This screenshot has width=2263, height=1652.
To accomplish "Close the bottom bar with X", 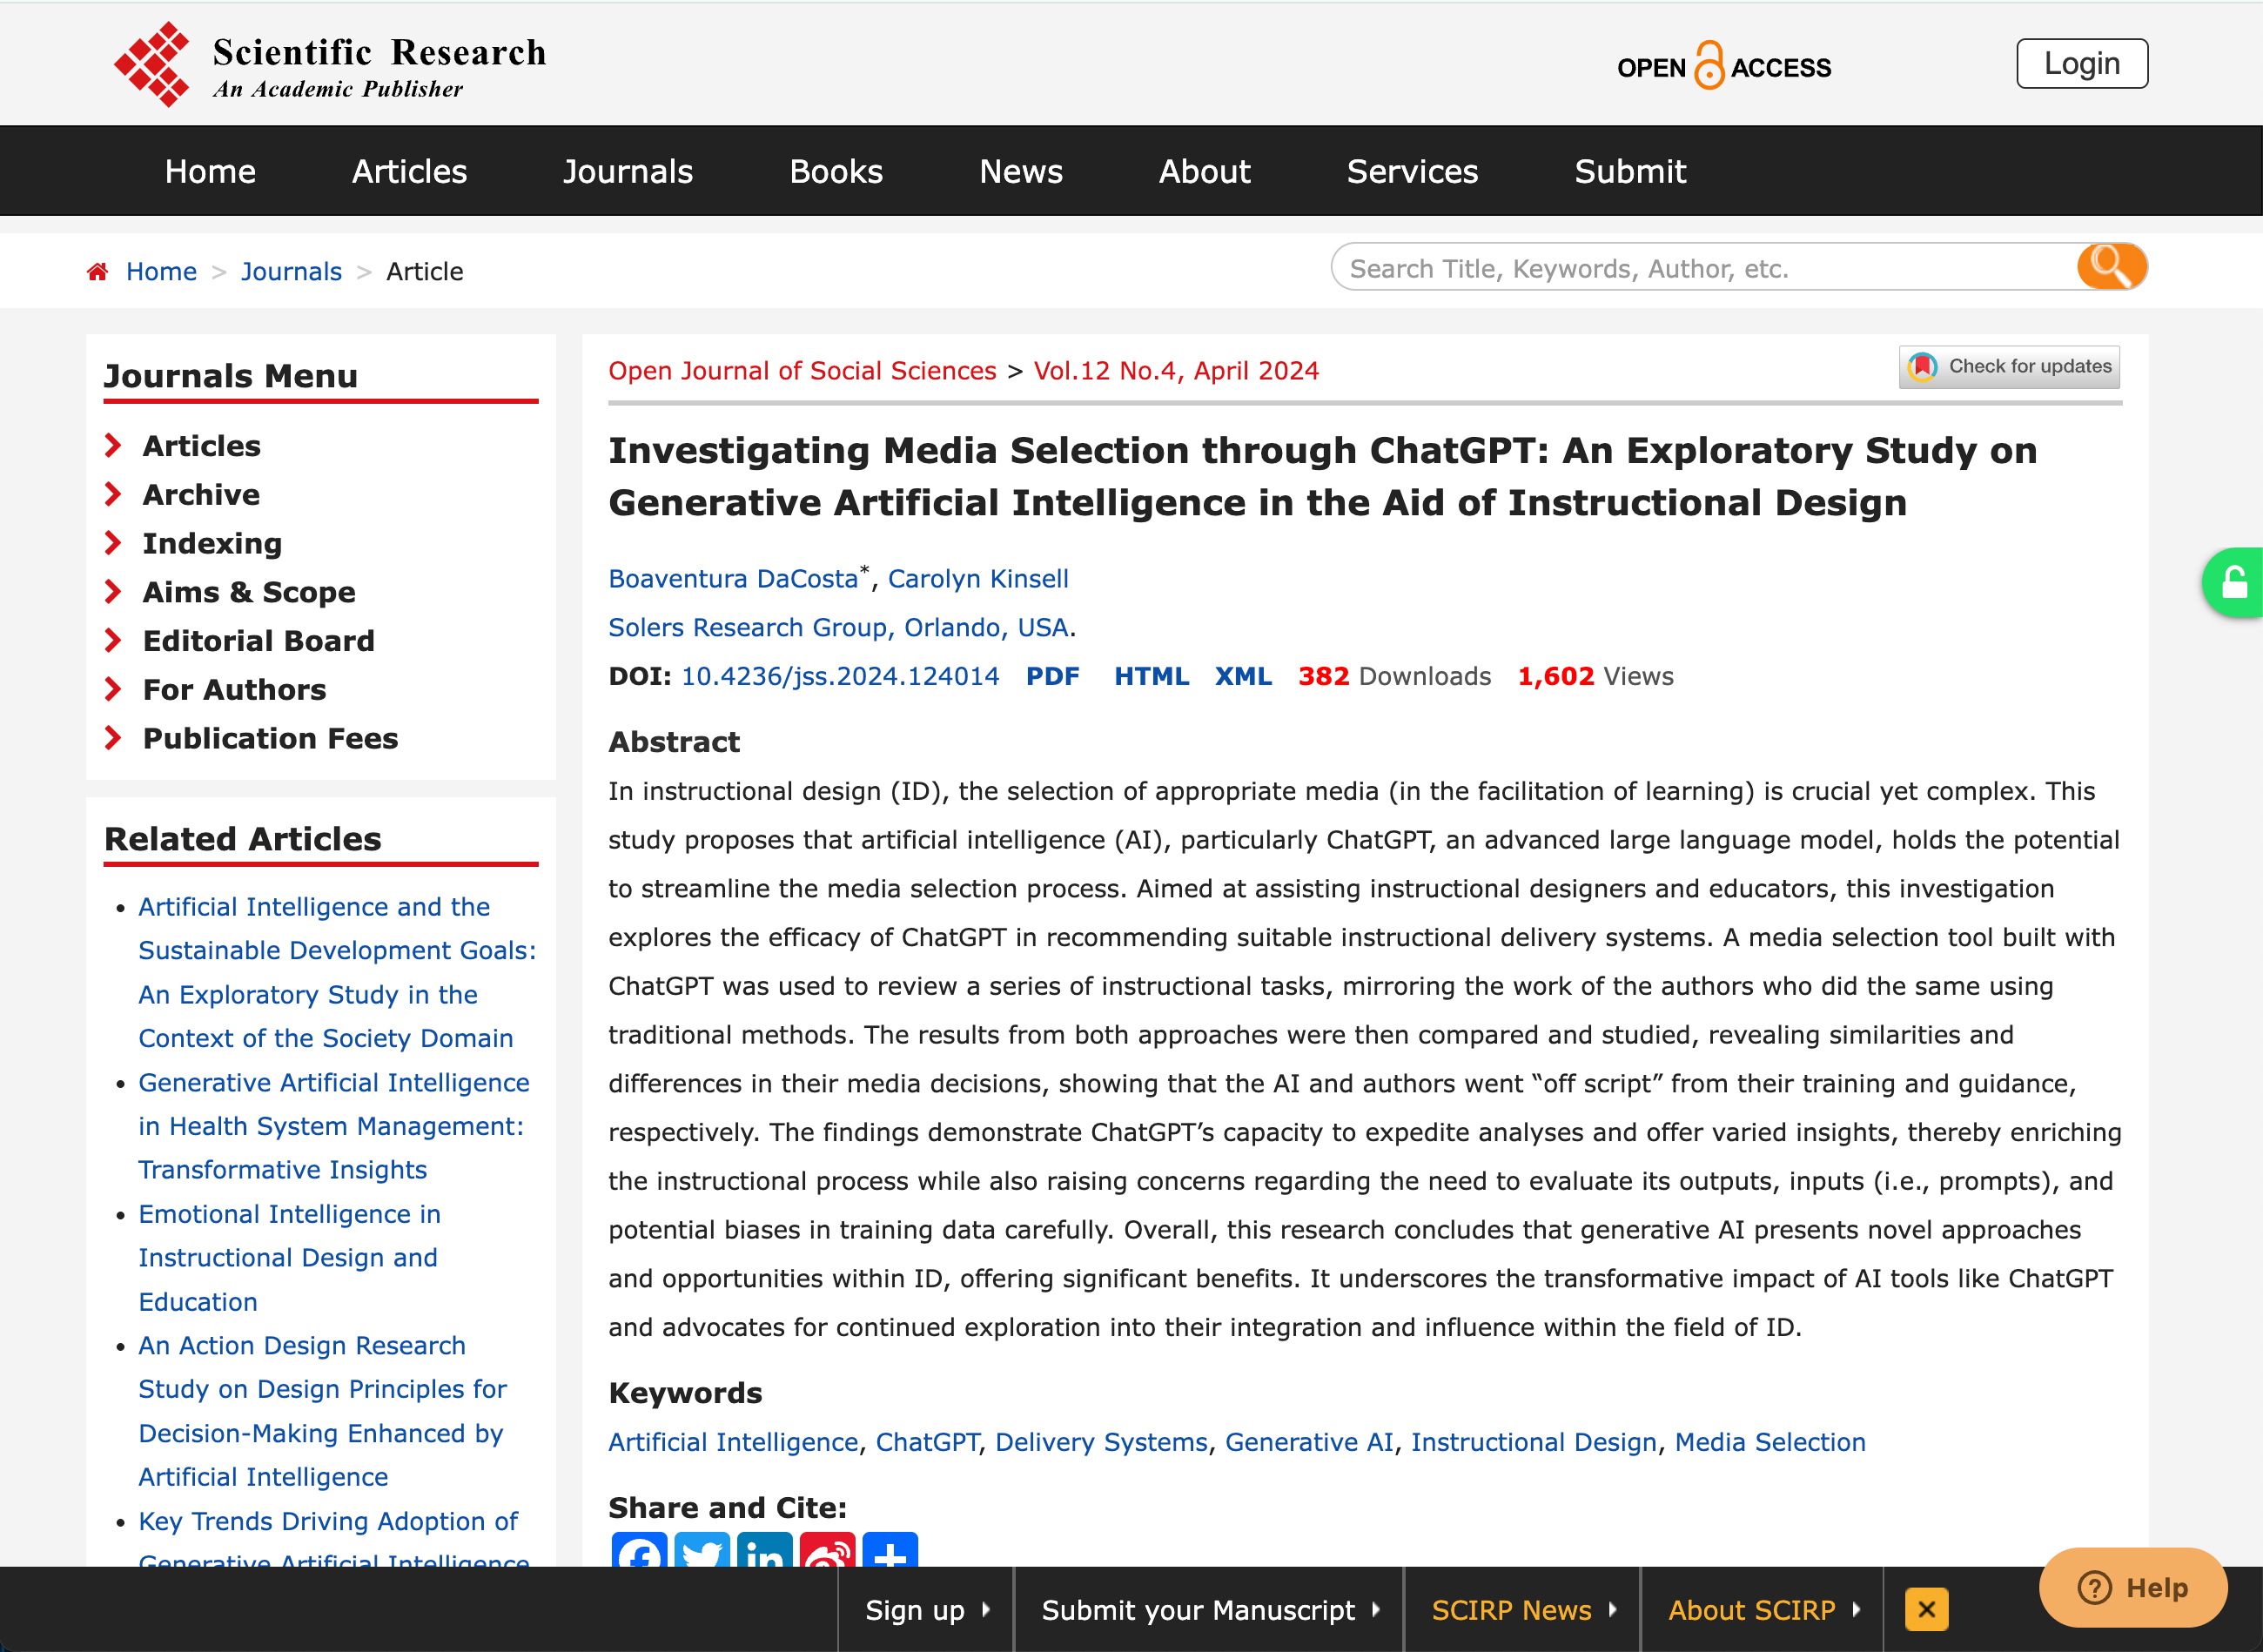I will point(1927,1609).
